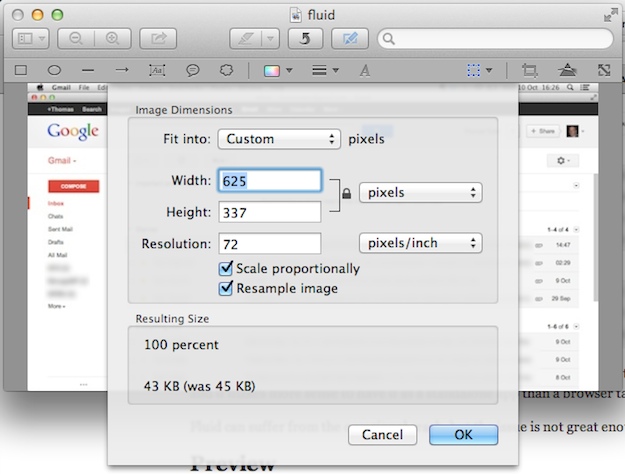Select the speech bubble tool

(x=192, y=71)
